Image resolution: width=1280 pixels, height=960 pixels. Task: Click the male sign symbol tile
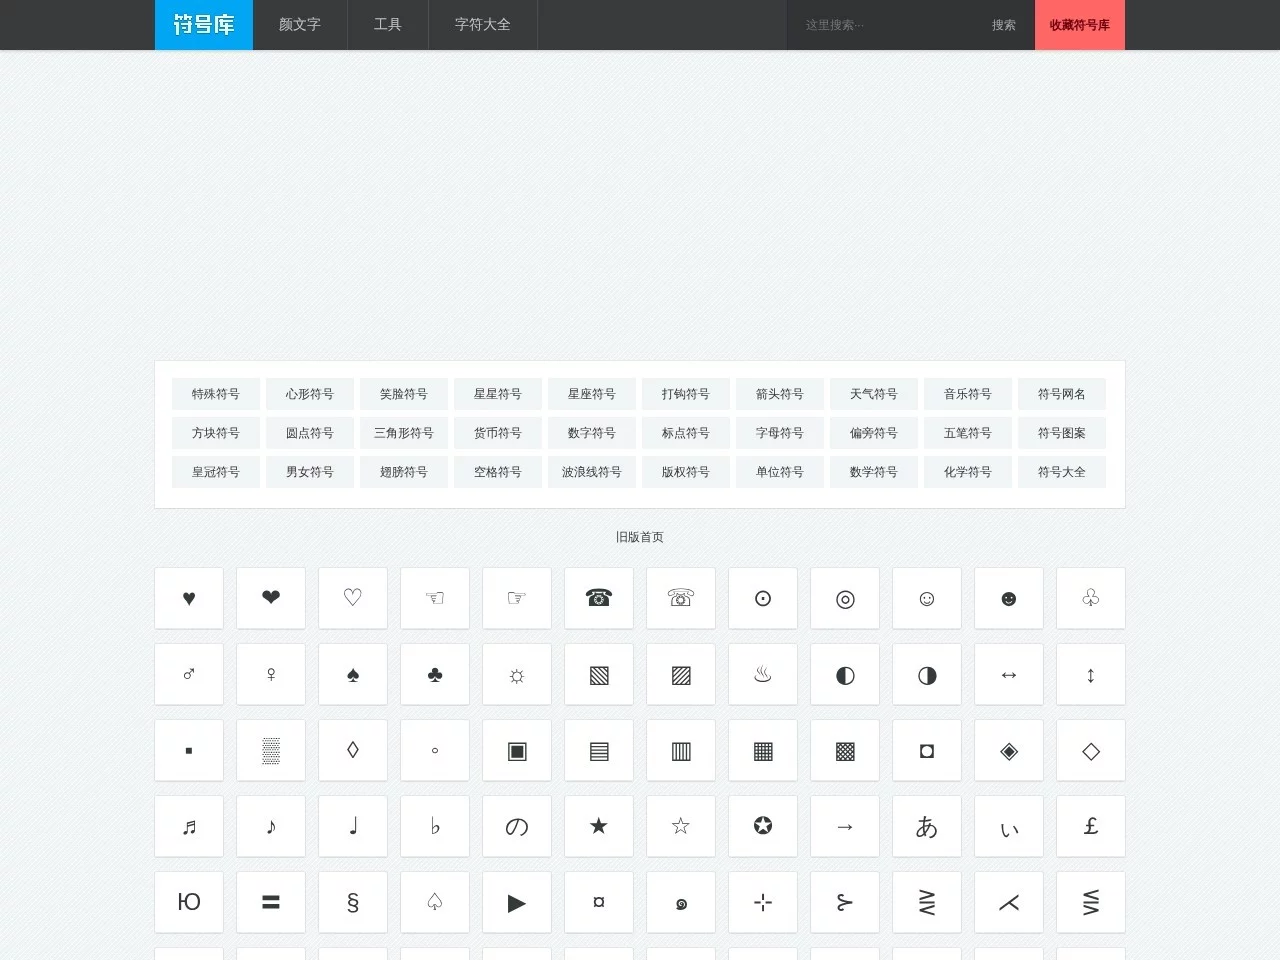[x=189, y=674]
